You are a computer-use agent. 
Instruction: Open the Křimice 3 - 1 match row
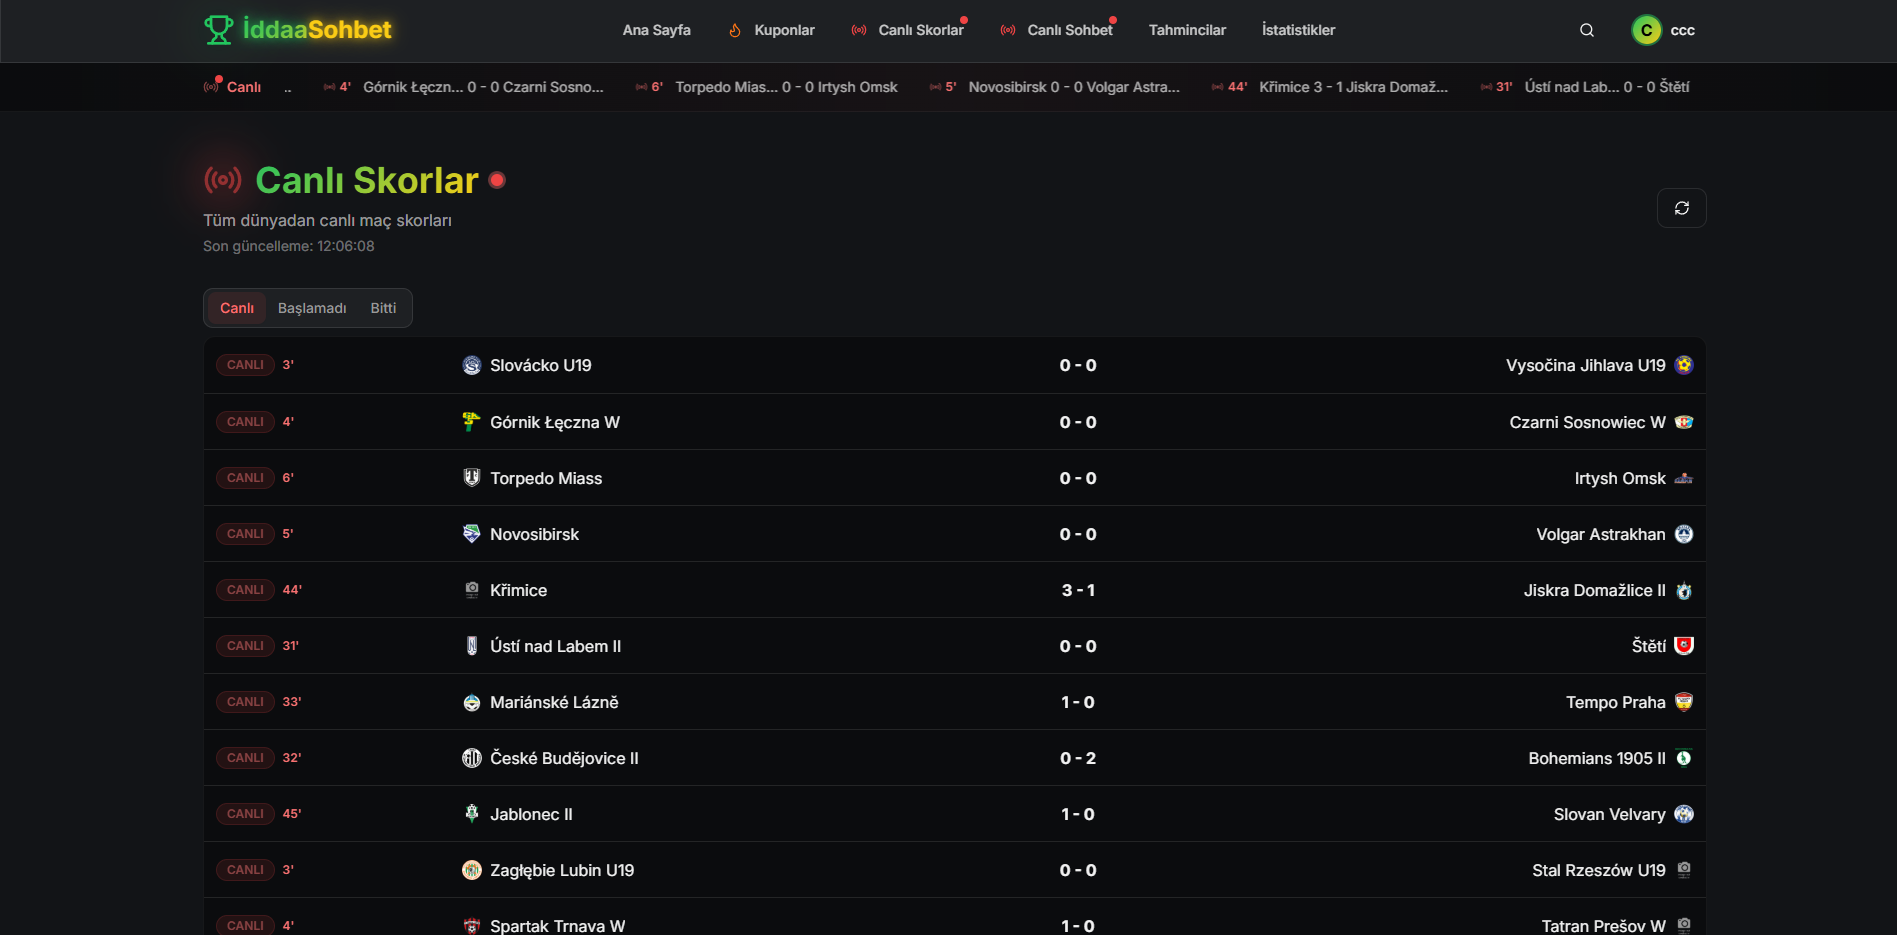tap(954, 590)
